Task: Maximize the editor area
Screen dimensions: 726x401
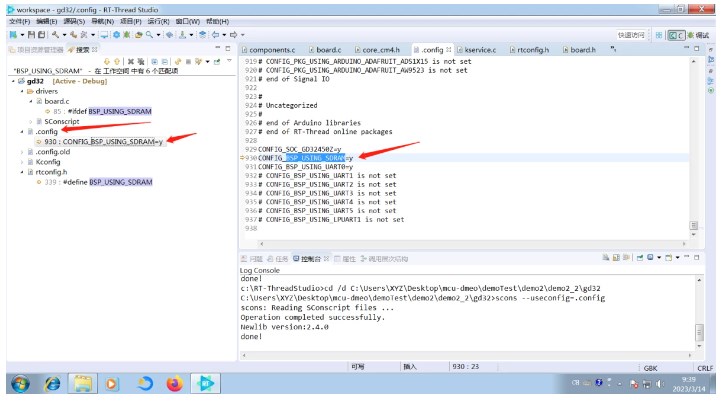Action: point(696,48)
